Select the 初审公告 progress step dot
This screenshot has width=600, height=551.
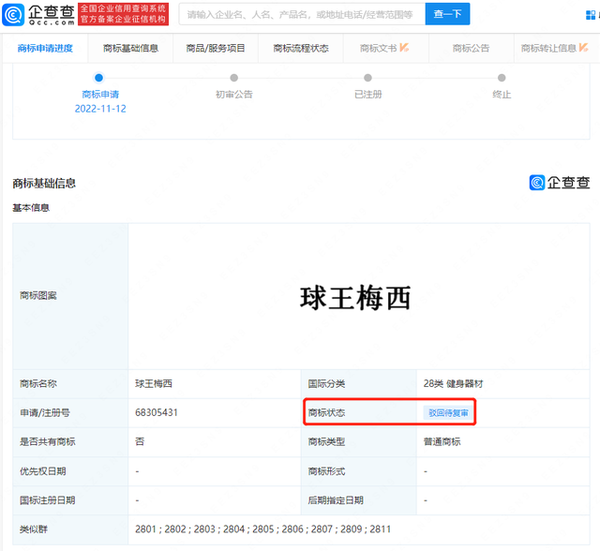233,77
